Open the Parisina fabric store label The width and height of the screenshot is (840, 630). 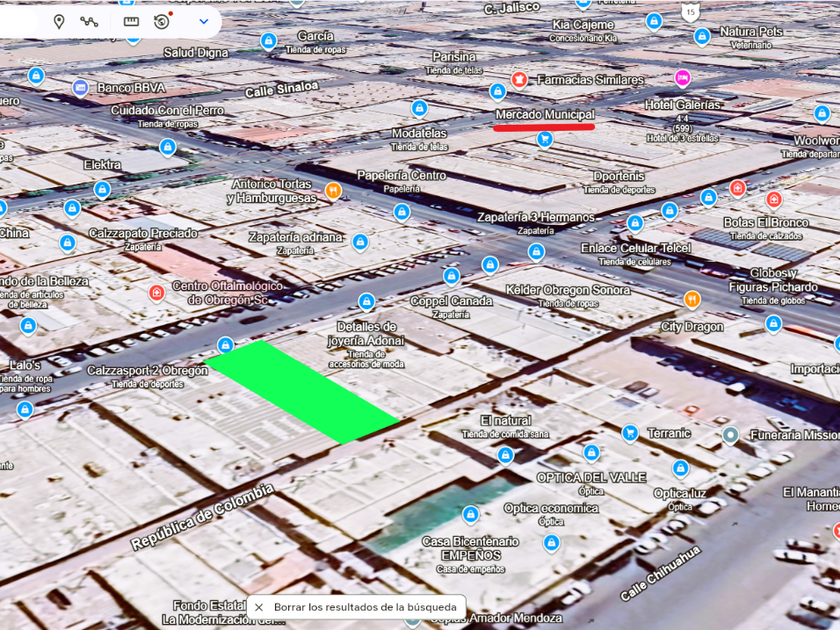pos(454,56)
